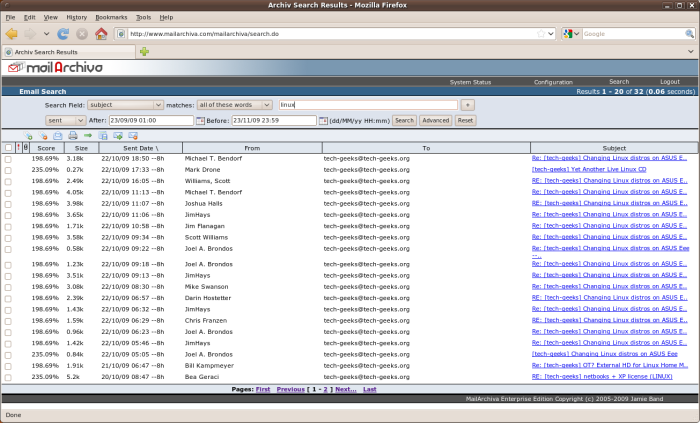This screenshot has width=700, height=423.
Task: Click the magnifier in Google search box
Action: pos(689,34)
